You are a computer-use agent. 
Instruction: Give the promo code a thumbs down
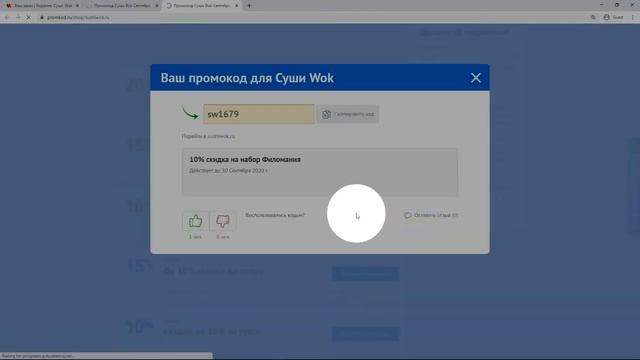(223, 221)
